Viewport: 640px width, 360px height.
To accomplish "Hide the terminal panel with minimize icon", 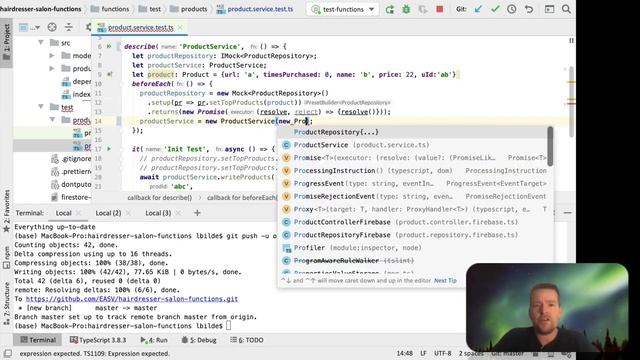I will [567, 213].
